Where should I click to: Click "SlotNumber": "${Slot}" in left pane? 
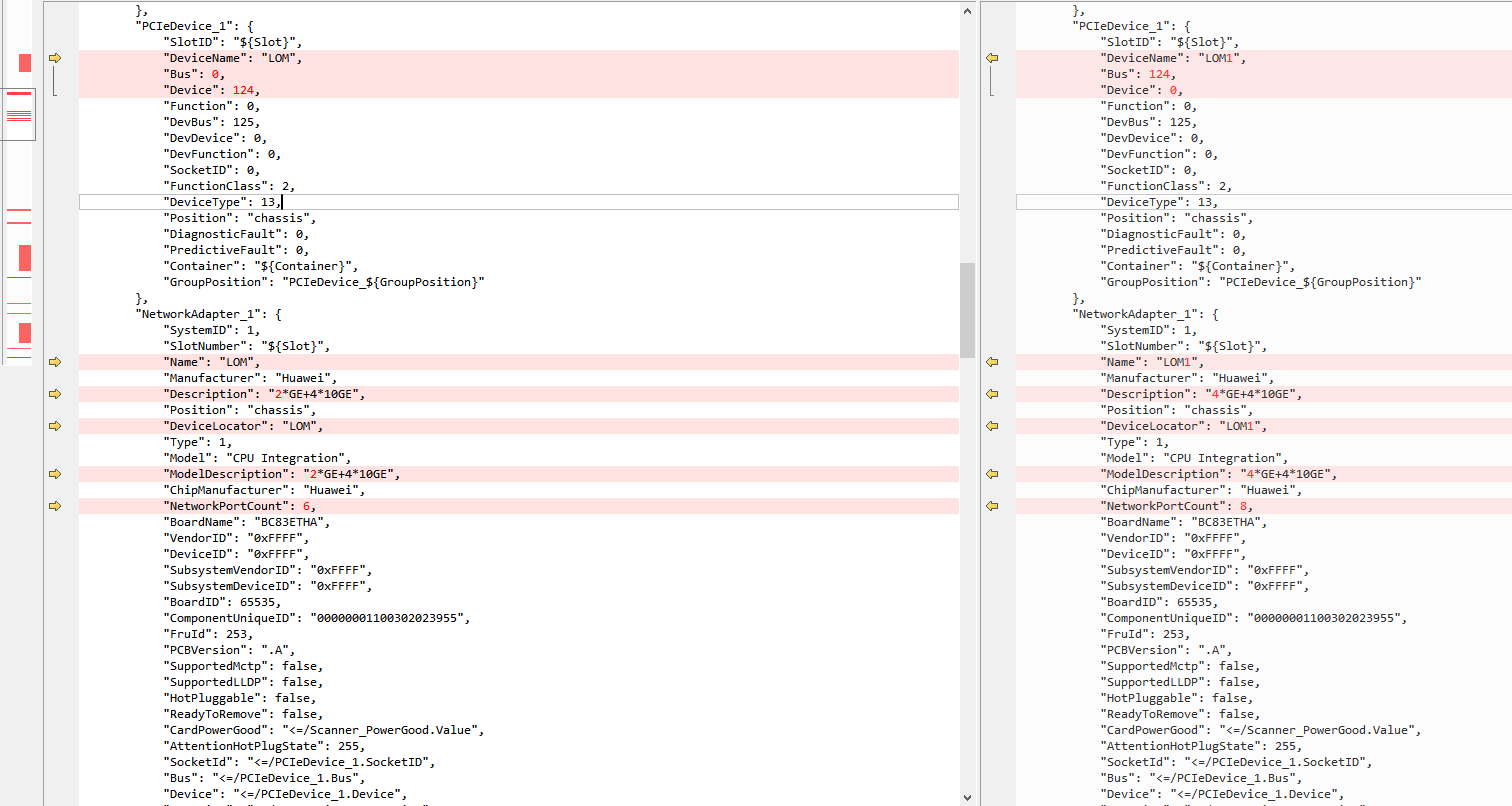(x=247, y=346)
